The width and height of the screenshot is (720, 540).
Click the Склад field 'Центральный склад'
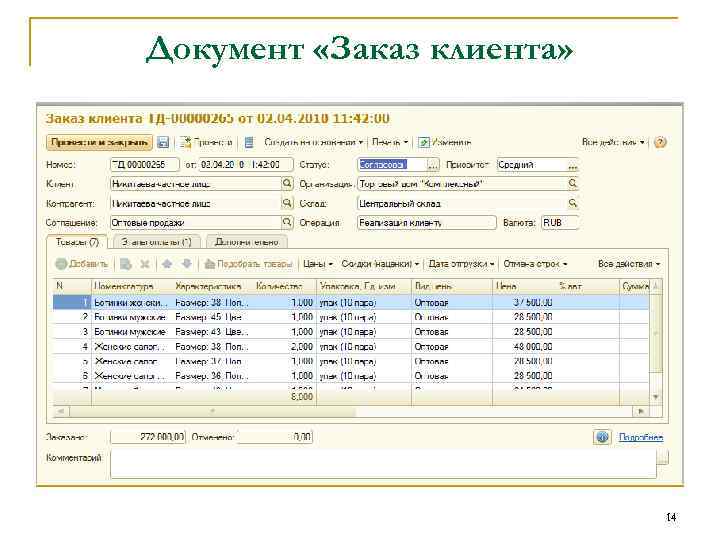[x=462, y=203]
